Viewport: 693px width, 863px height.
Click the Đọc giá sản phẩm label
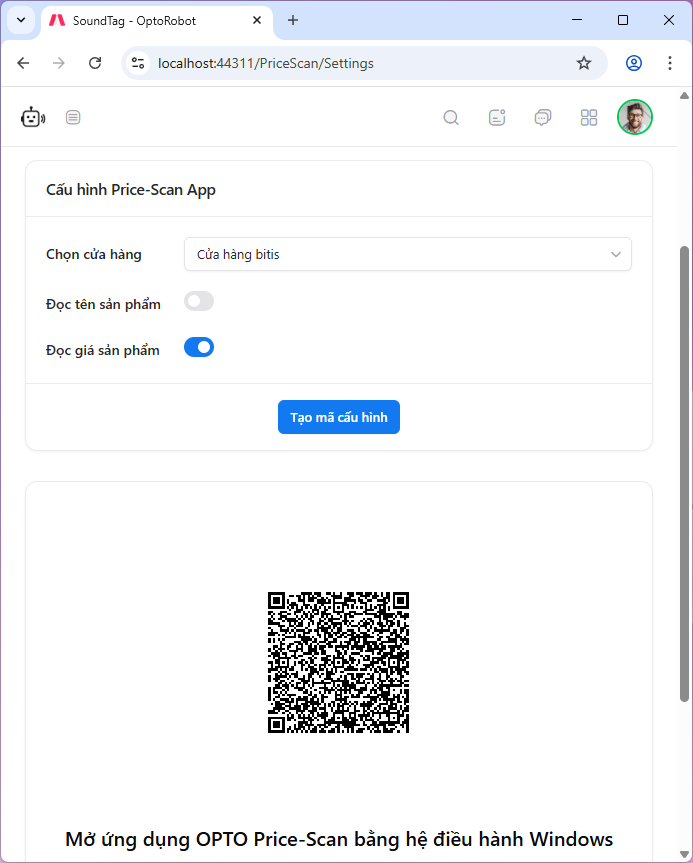click(103, 351)
